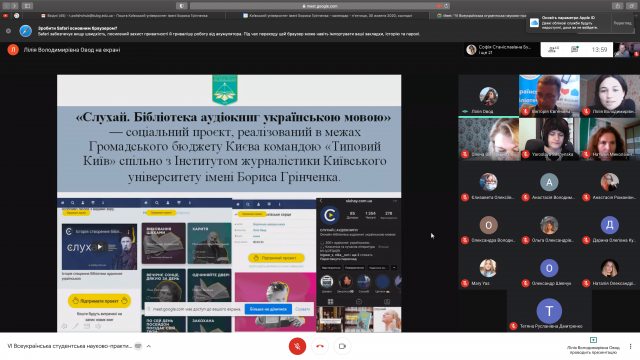
Task: Click the Safari compass icon in banner
Action: point(25,31)
